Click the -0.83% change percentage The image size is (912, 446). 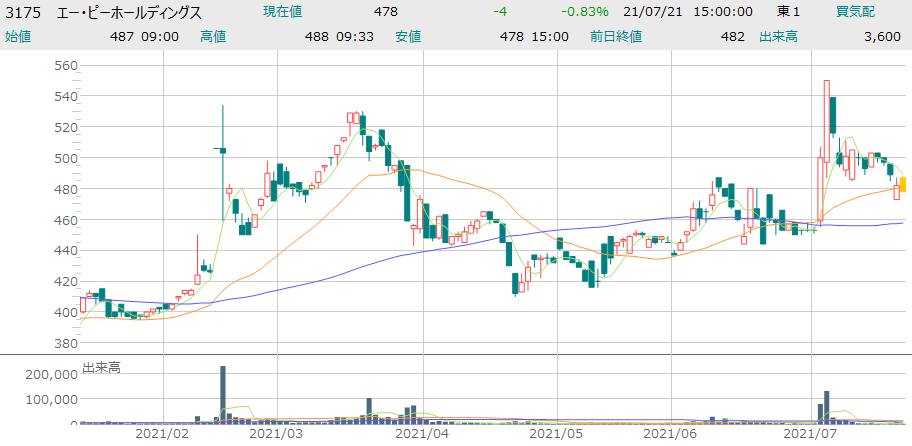(585, 12)
